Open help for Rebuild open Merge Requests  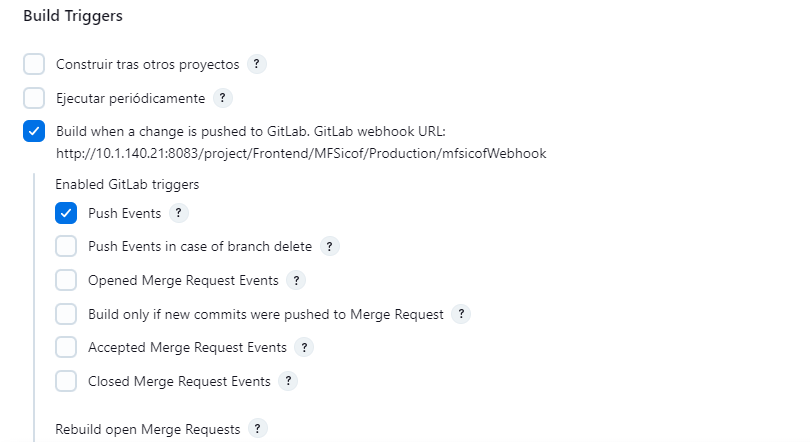[258, 429]
